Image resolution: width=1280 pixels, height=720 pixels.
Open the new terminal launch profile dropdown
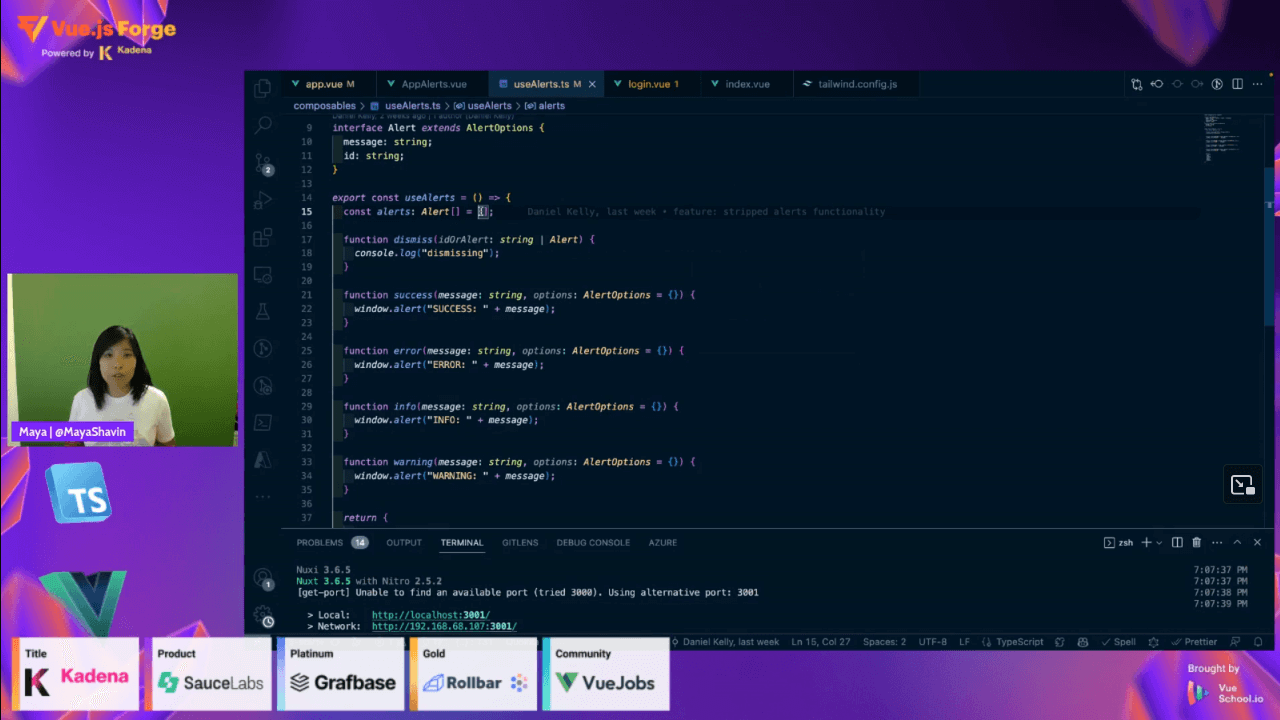(x=1159, y=543)
